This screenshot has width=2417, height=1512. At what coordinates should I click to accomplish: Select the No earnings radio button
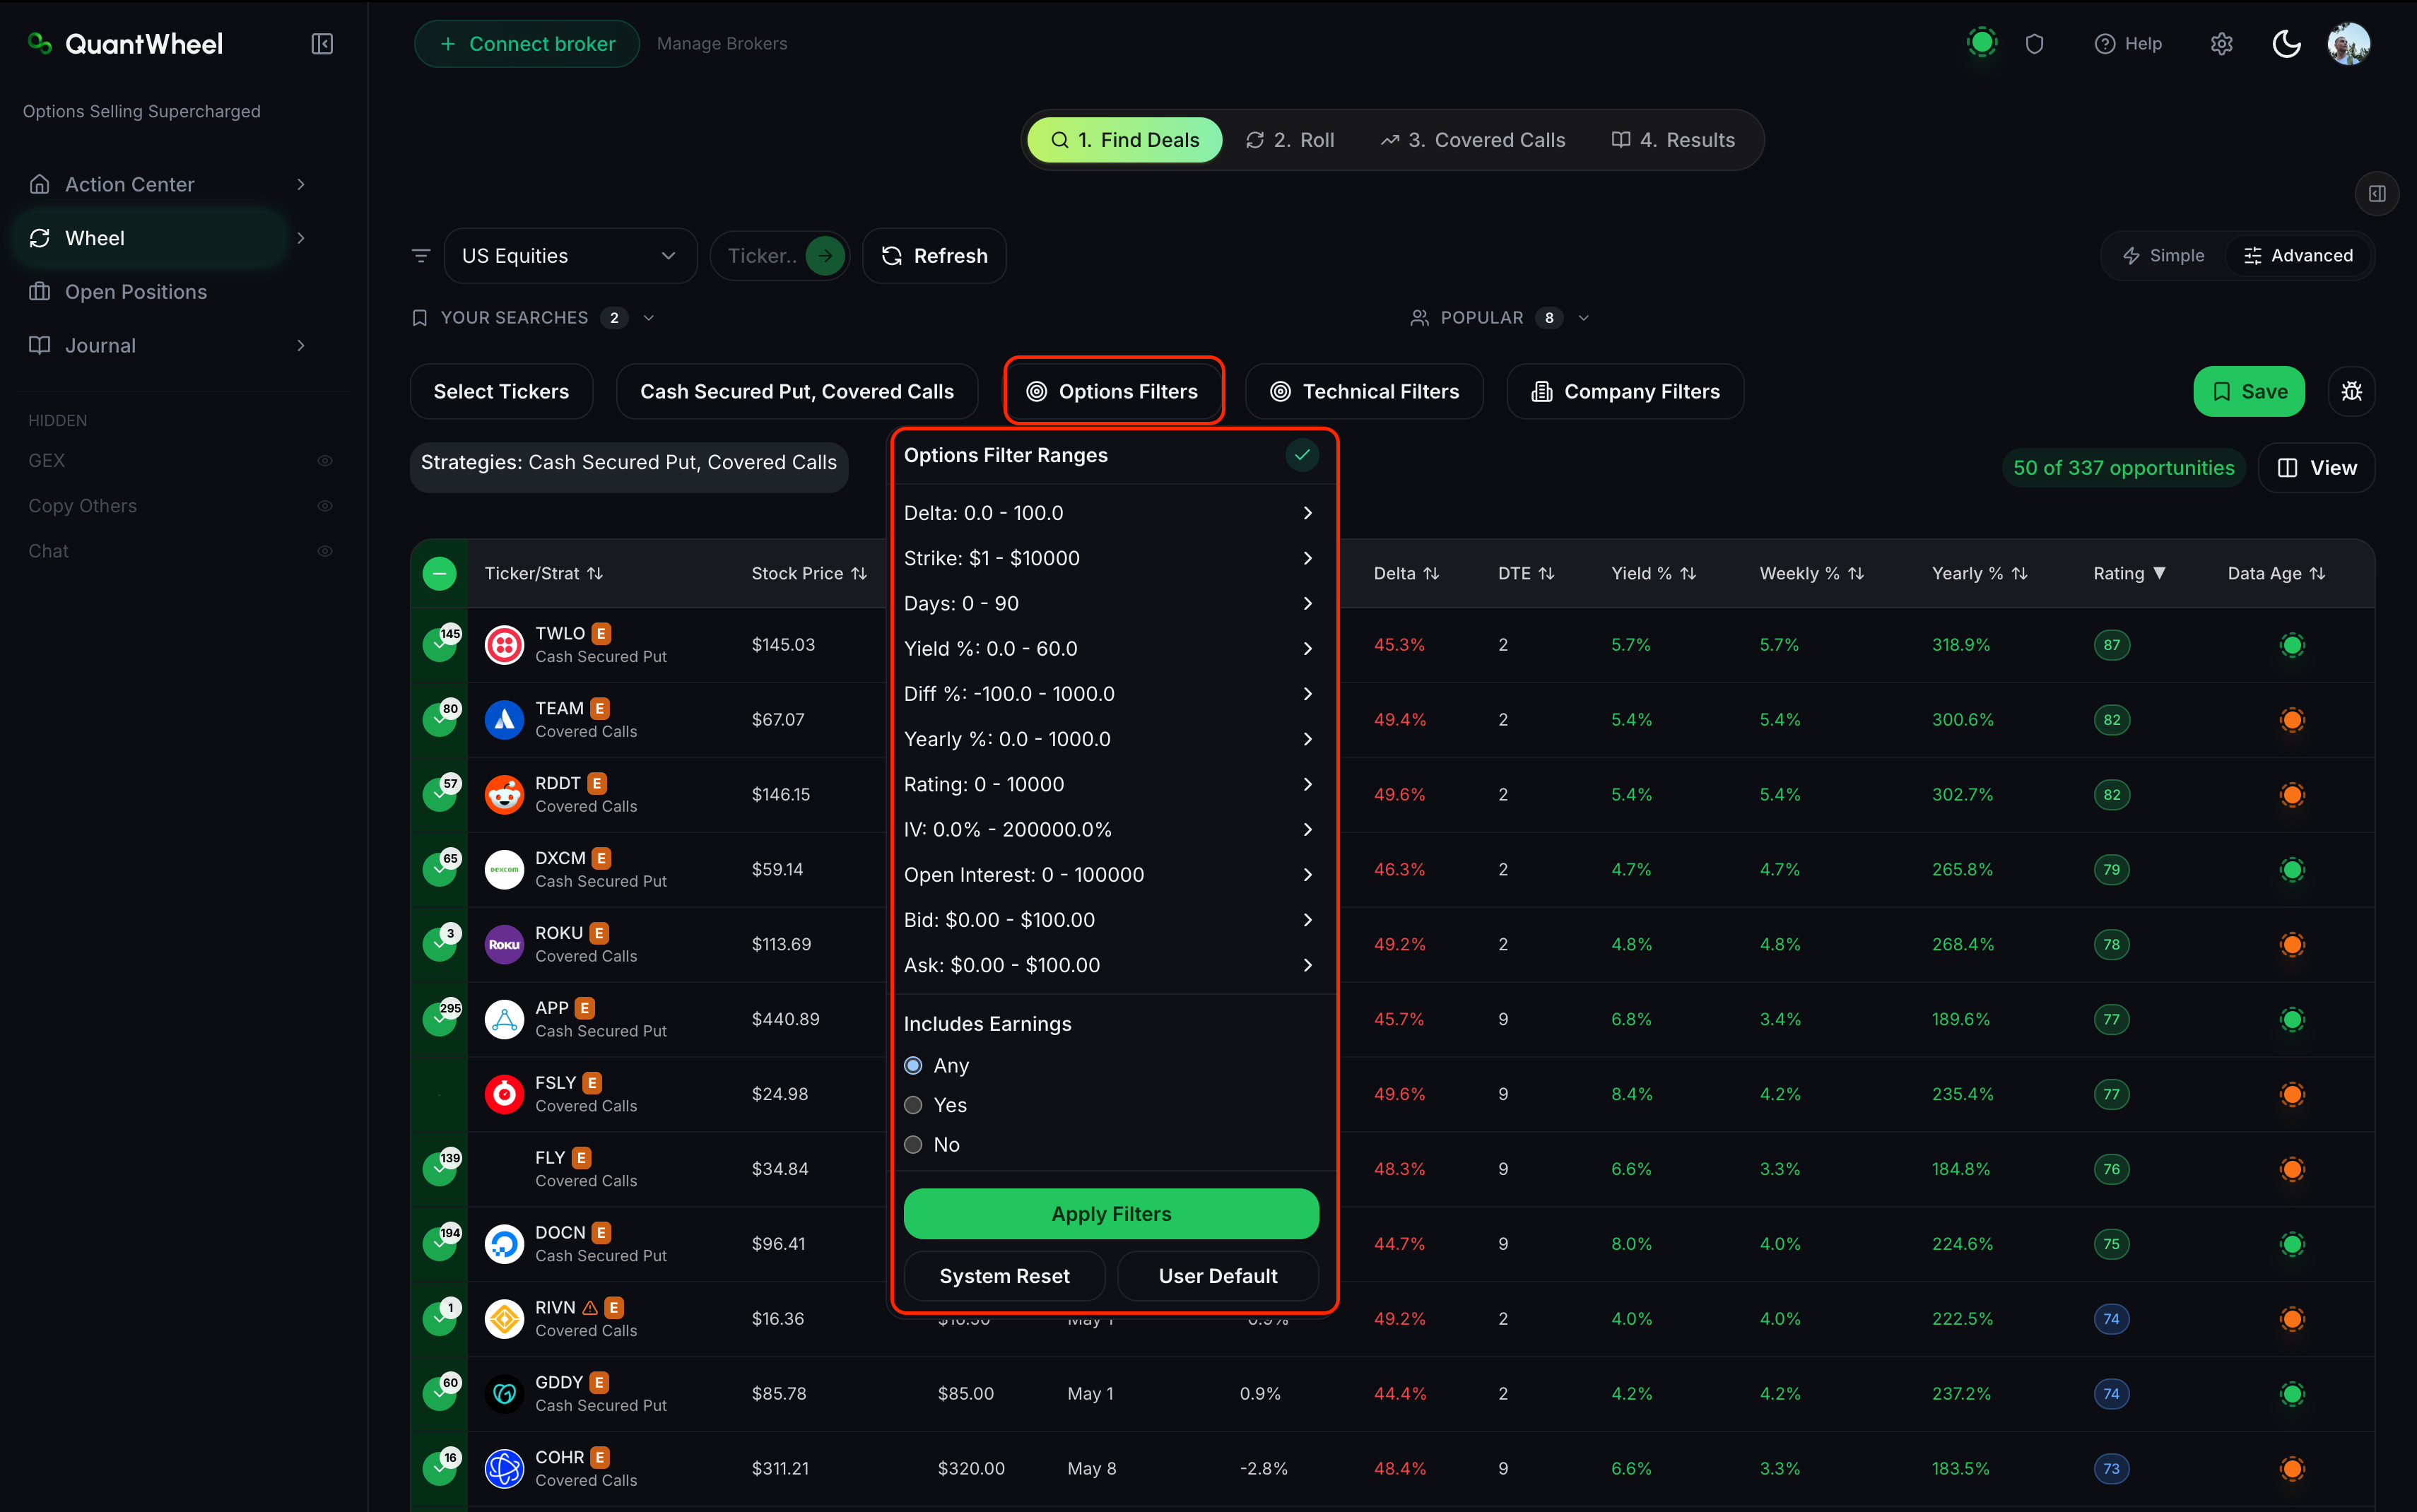(x=913, y=1145)
